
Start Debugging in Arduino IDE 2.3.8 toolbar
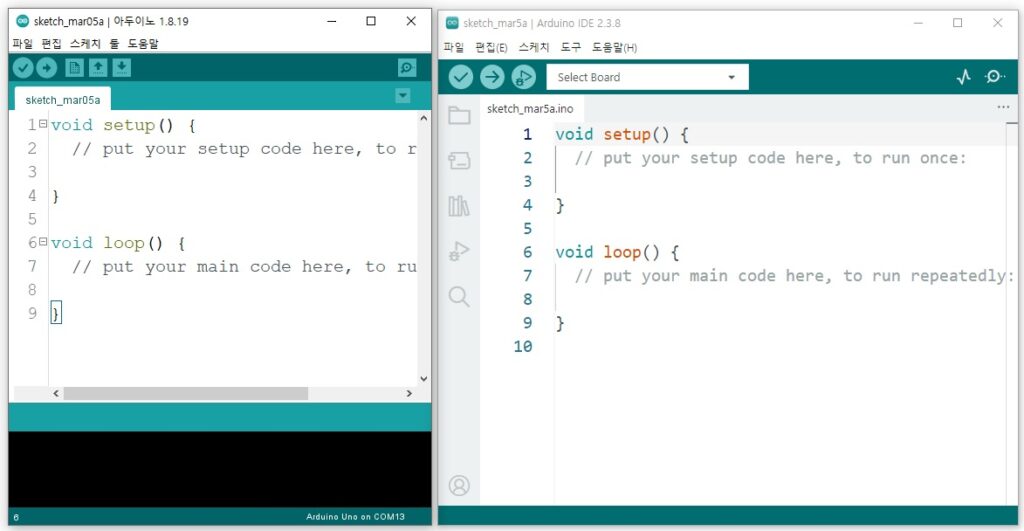[x=523, y=77]
